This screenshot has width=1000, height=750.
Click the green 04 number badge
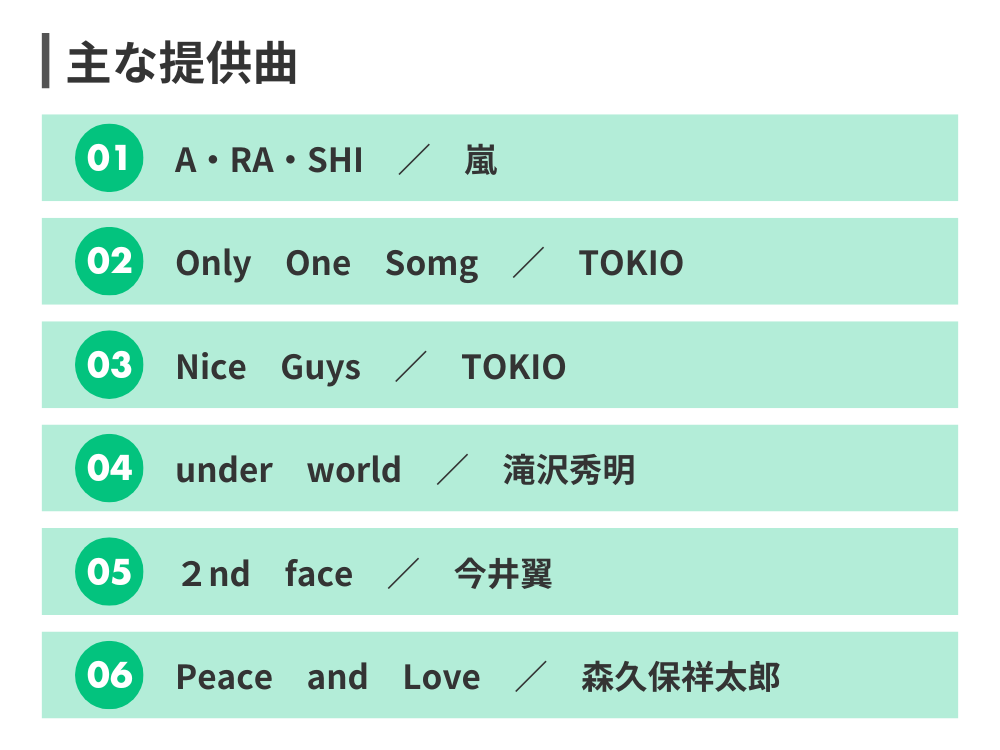[109, 468]
